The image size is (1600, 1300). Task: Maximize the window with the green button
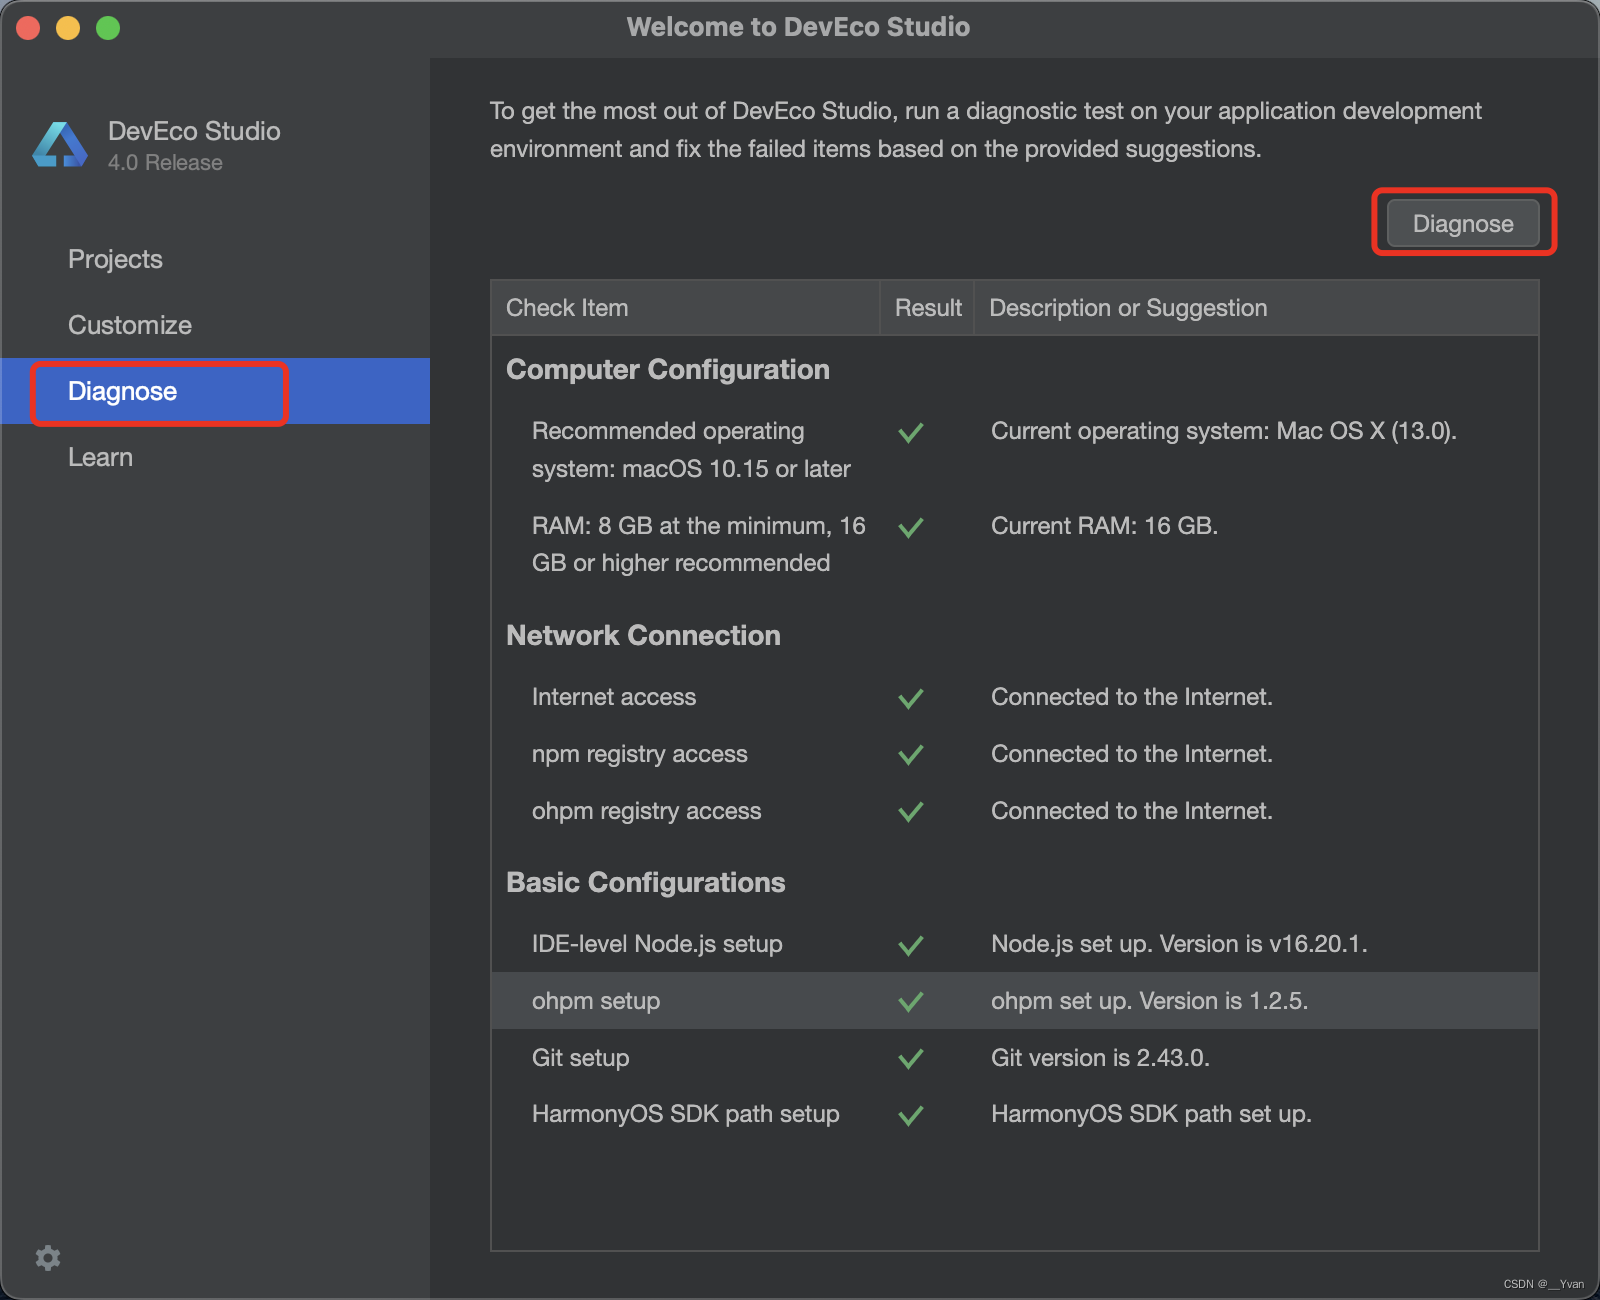(x=108, y=28)
